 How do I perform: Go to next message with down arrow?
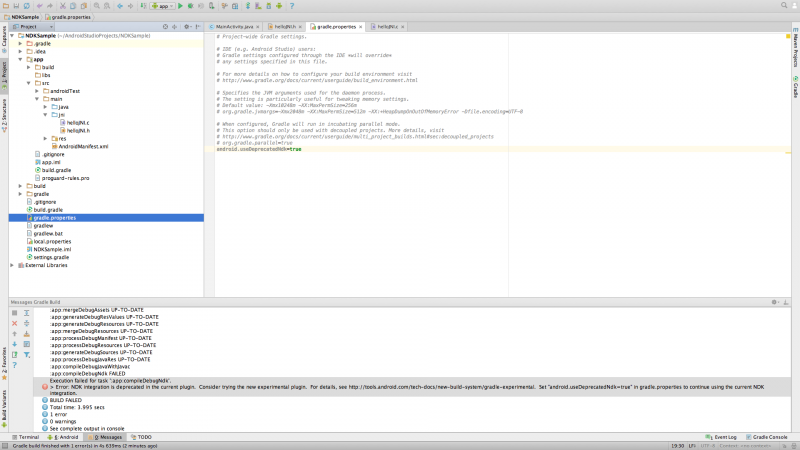tap(14, 344)
